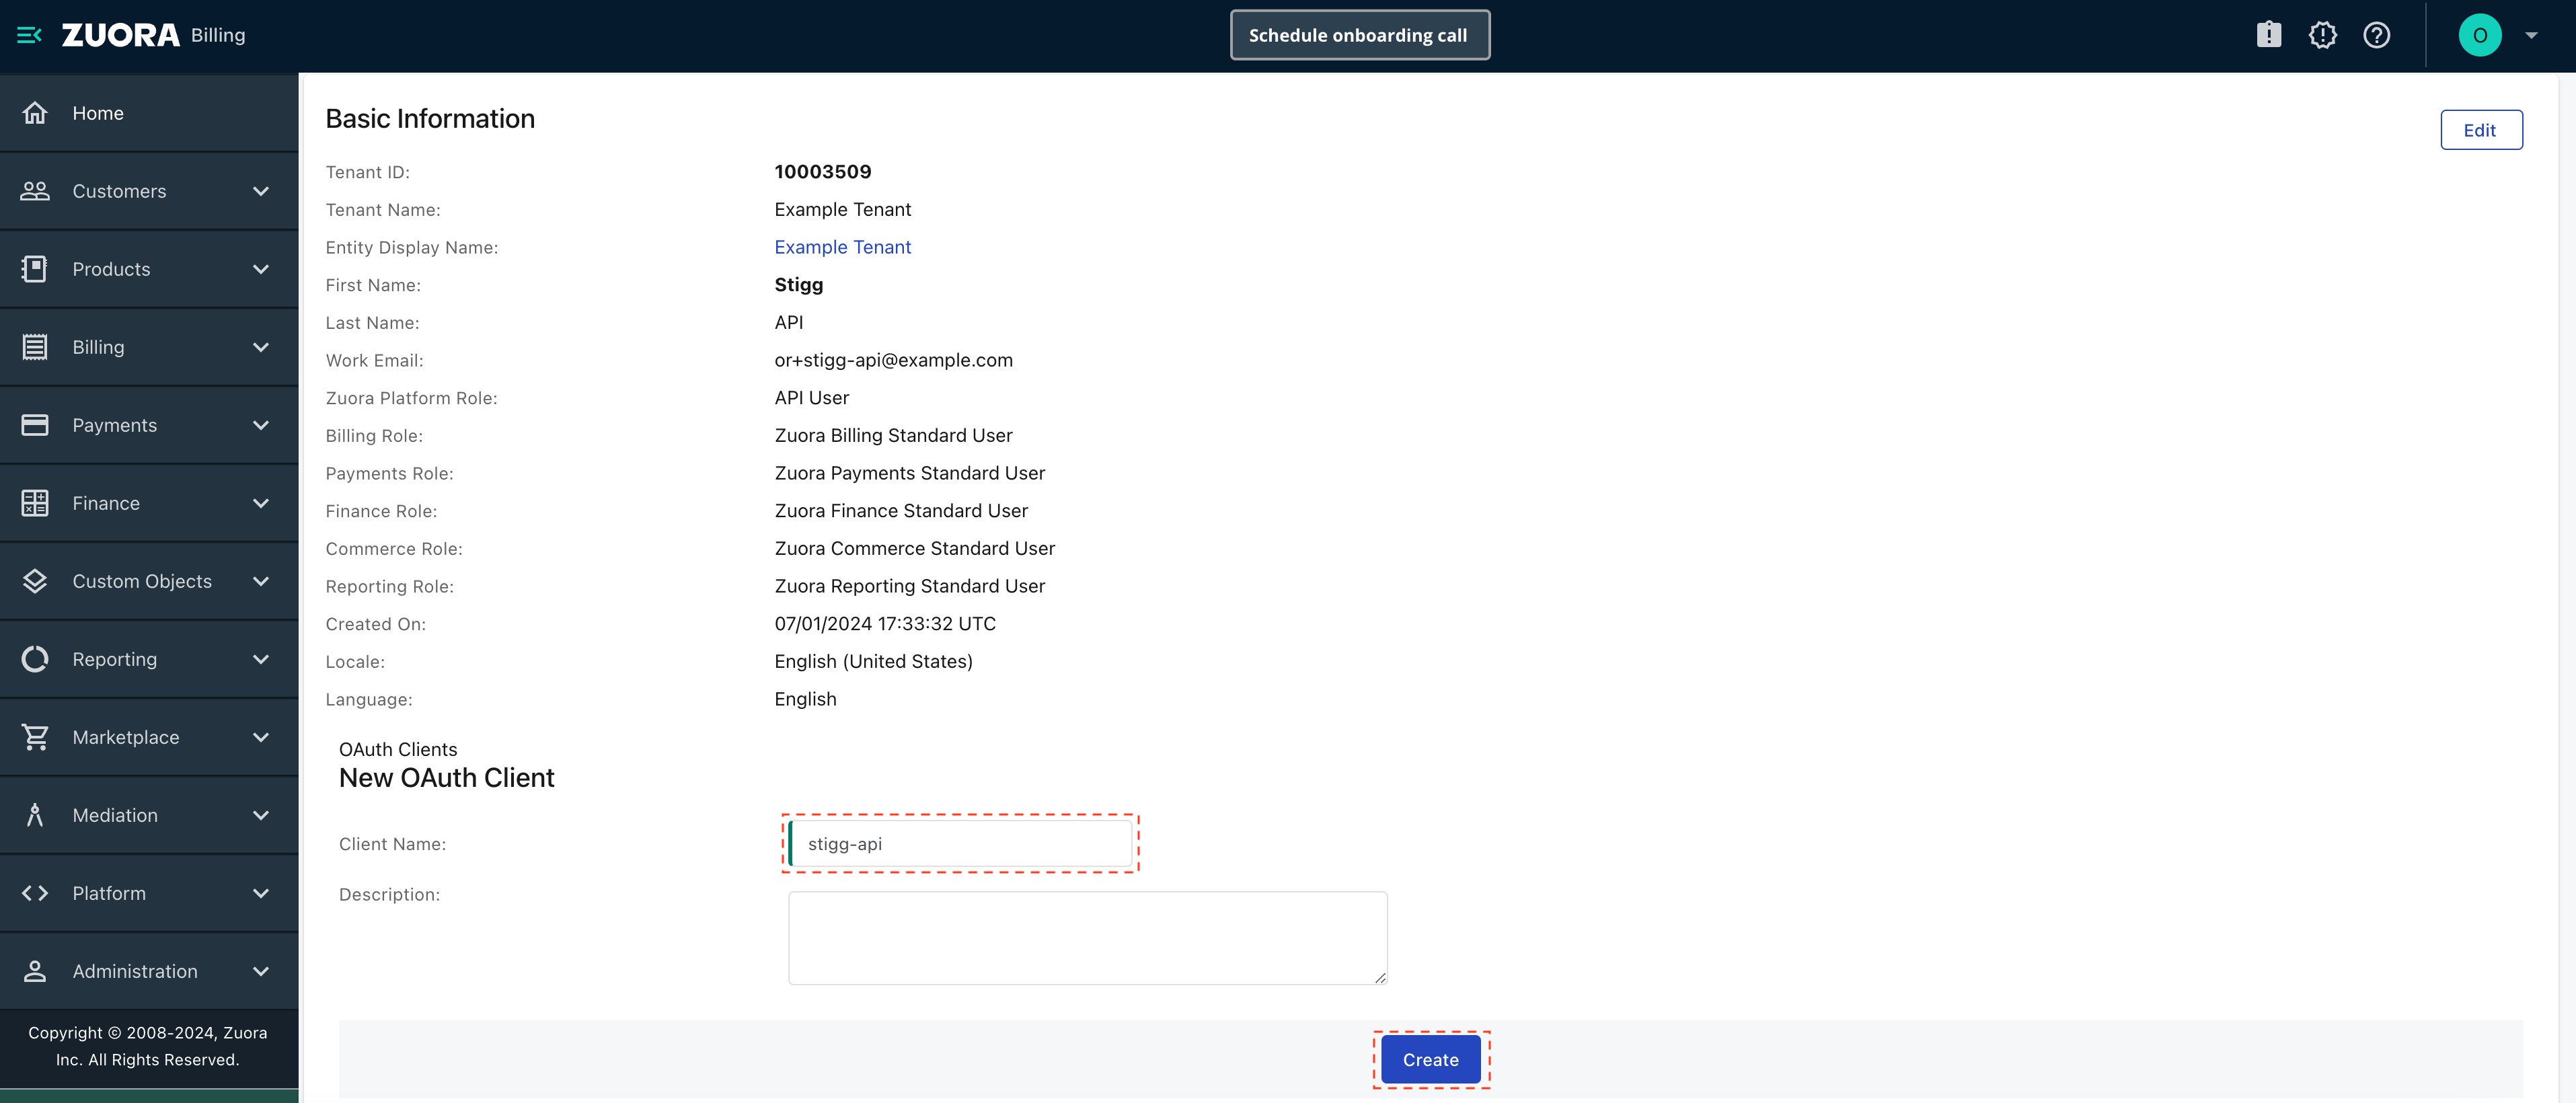This screenshot has height=1103, width=2576.
Task: Click the Create button
Action: pyautogui.click(x=1430, y=1059)
